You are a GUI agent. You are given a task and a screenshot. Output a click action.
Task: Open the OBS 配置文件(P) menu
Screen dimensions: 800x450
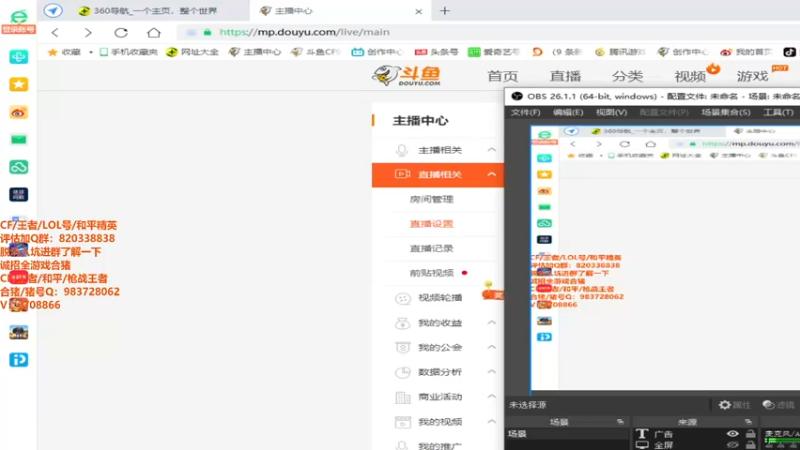pyautogui.click(x=664, y=112)
